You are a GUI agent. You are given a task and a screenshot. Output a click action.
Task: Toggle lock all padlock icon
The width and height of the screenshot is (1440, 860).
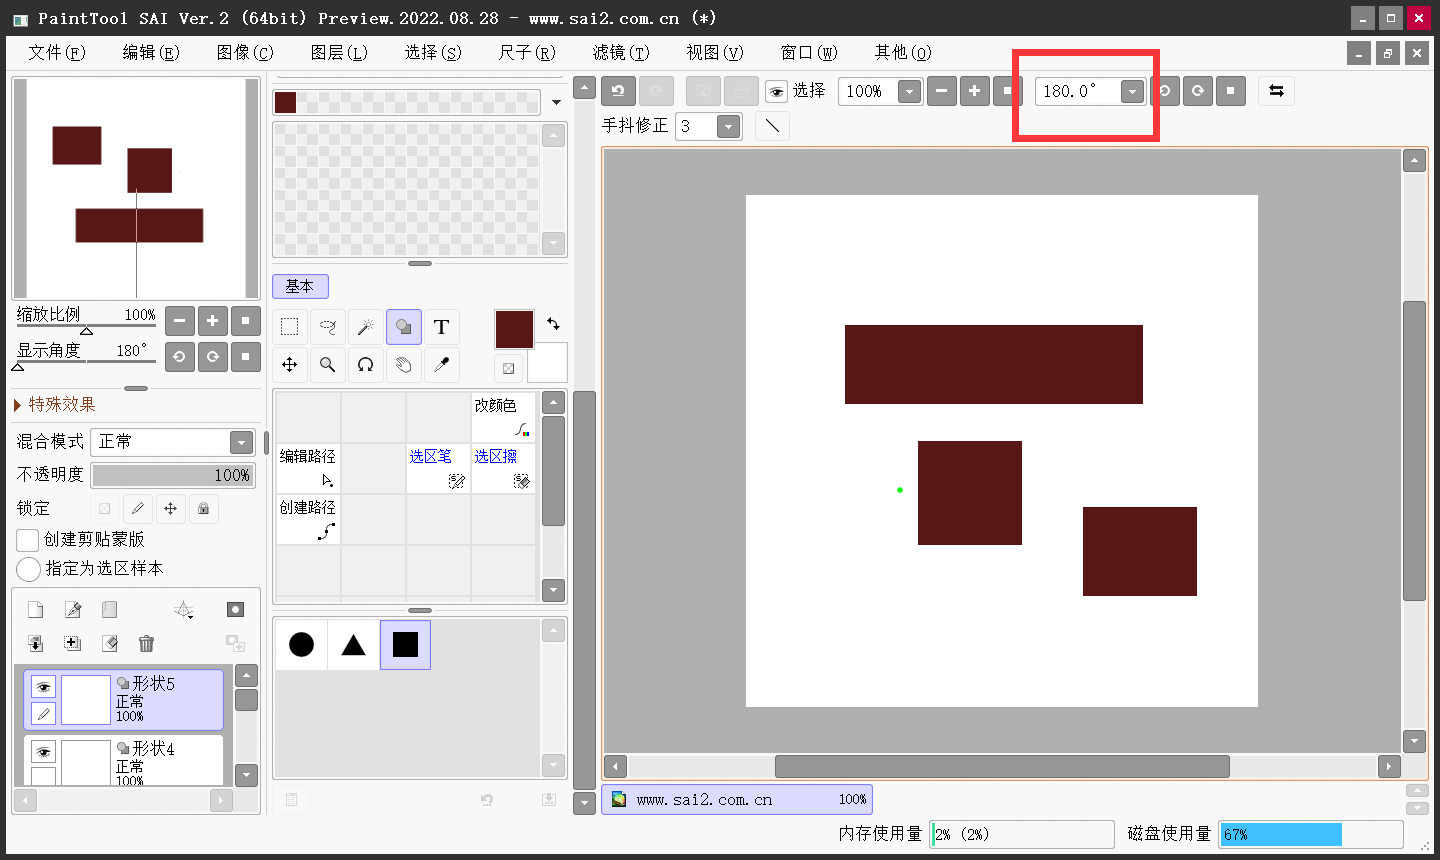204,509
